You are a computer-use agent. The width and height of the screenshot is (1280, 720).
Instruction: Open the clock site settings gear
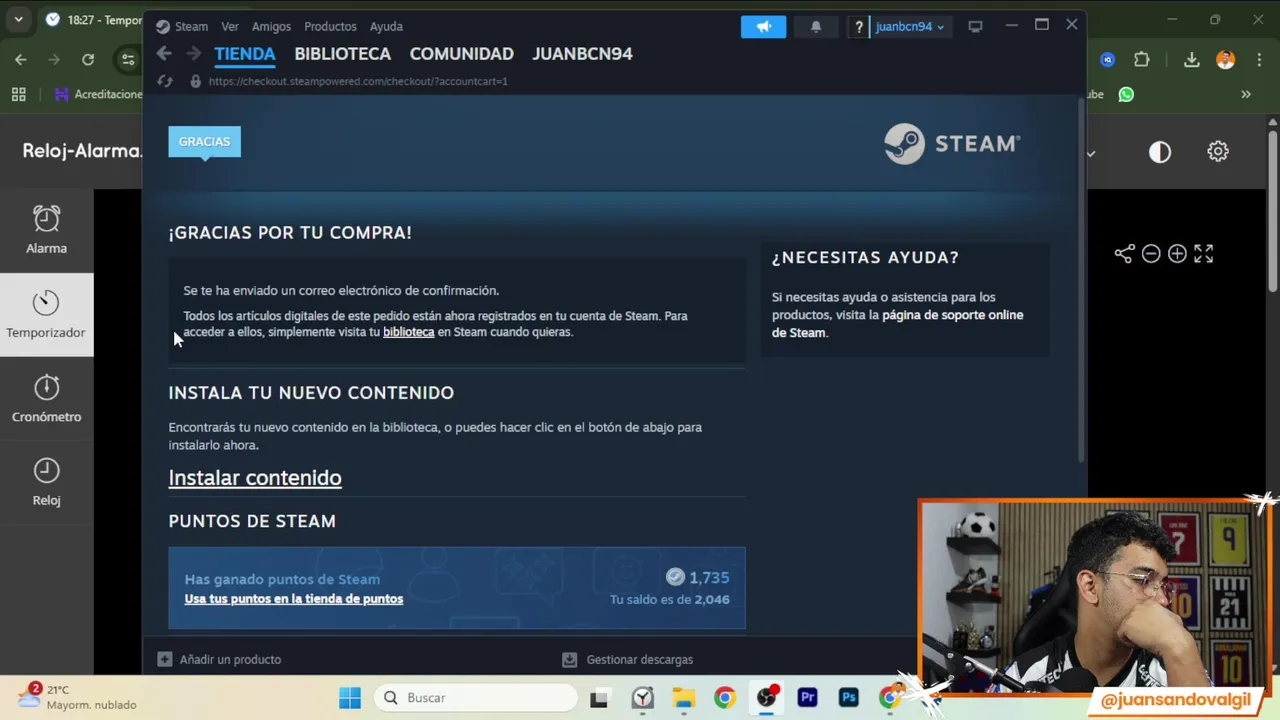click(1217, 151)
